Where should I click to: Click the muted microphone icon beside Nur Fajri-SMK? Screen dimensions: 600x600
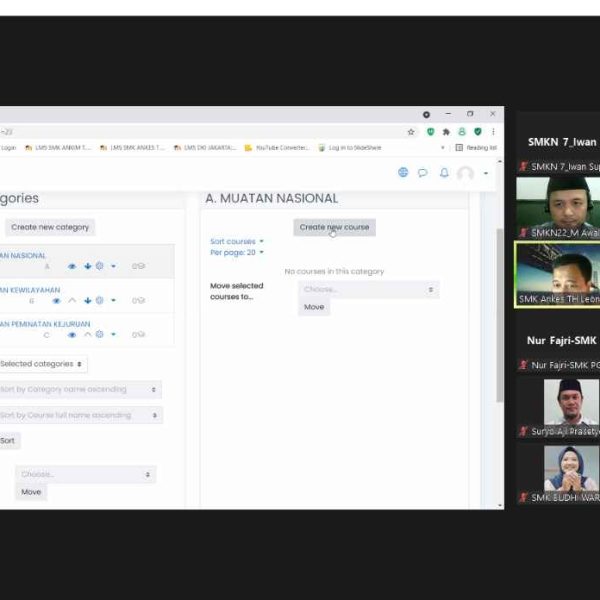coord(523,365)
